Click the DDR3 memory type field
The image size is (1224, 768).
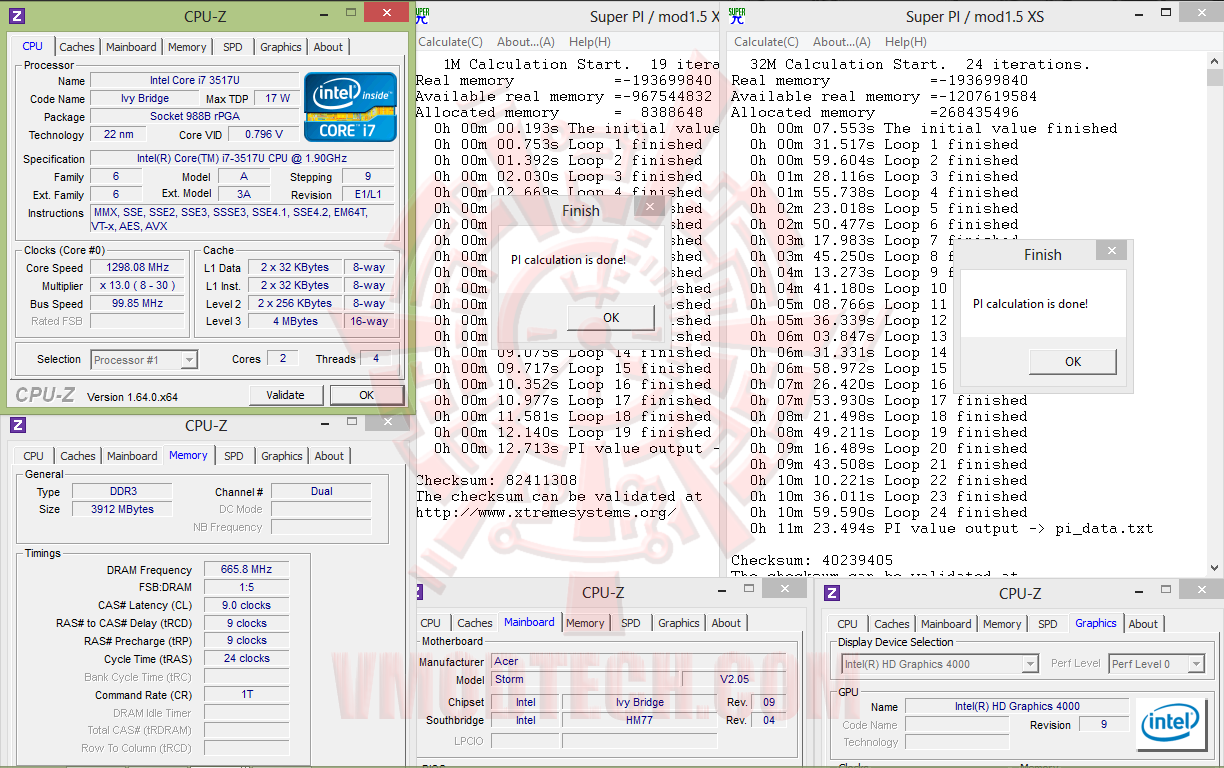coord(124,492)
